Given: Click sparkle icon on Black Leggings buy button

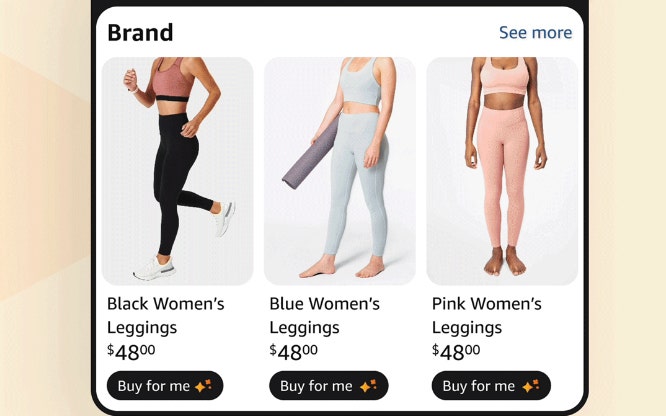Looking at the screenshot, I should tap(203, 386).
